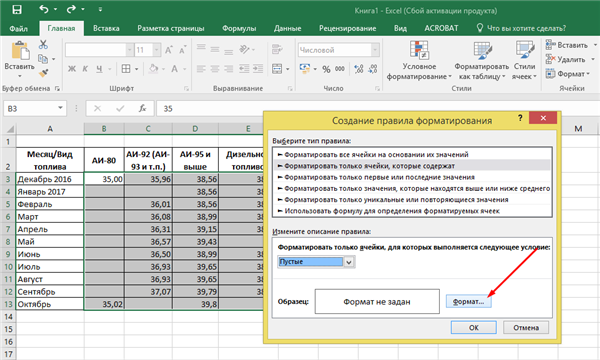Open the Пустые condition dropdown

point(349,262)
